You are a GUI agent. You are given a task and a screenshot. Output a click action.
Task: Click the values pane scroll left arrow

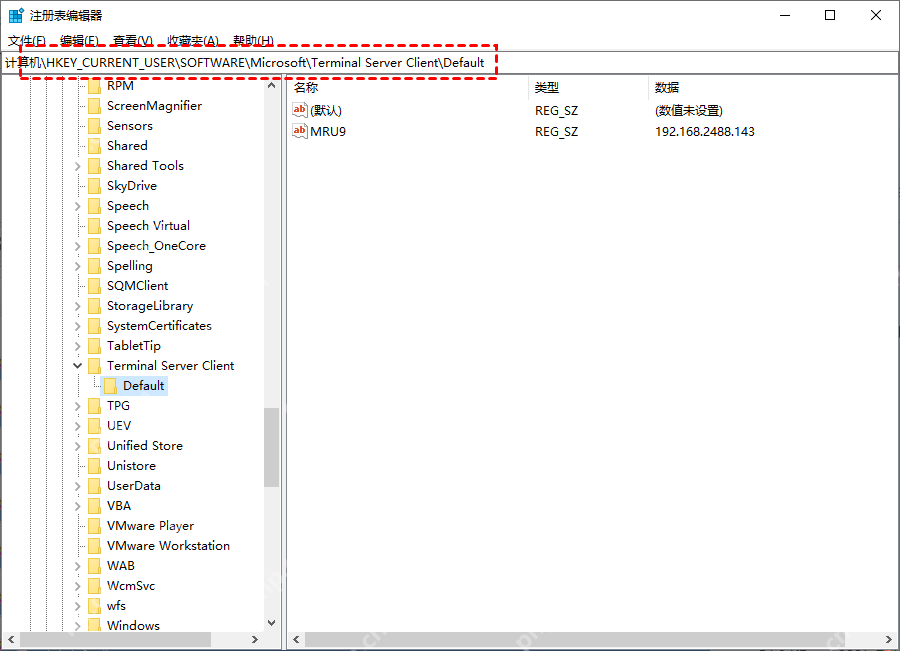pyautogui.click(x=296, y=639)
